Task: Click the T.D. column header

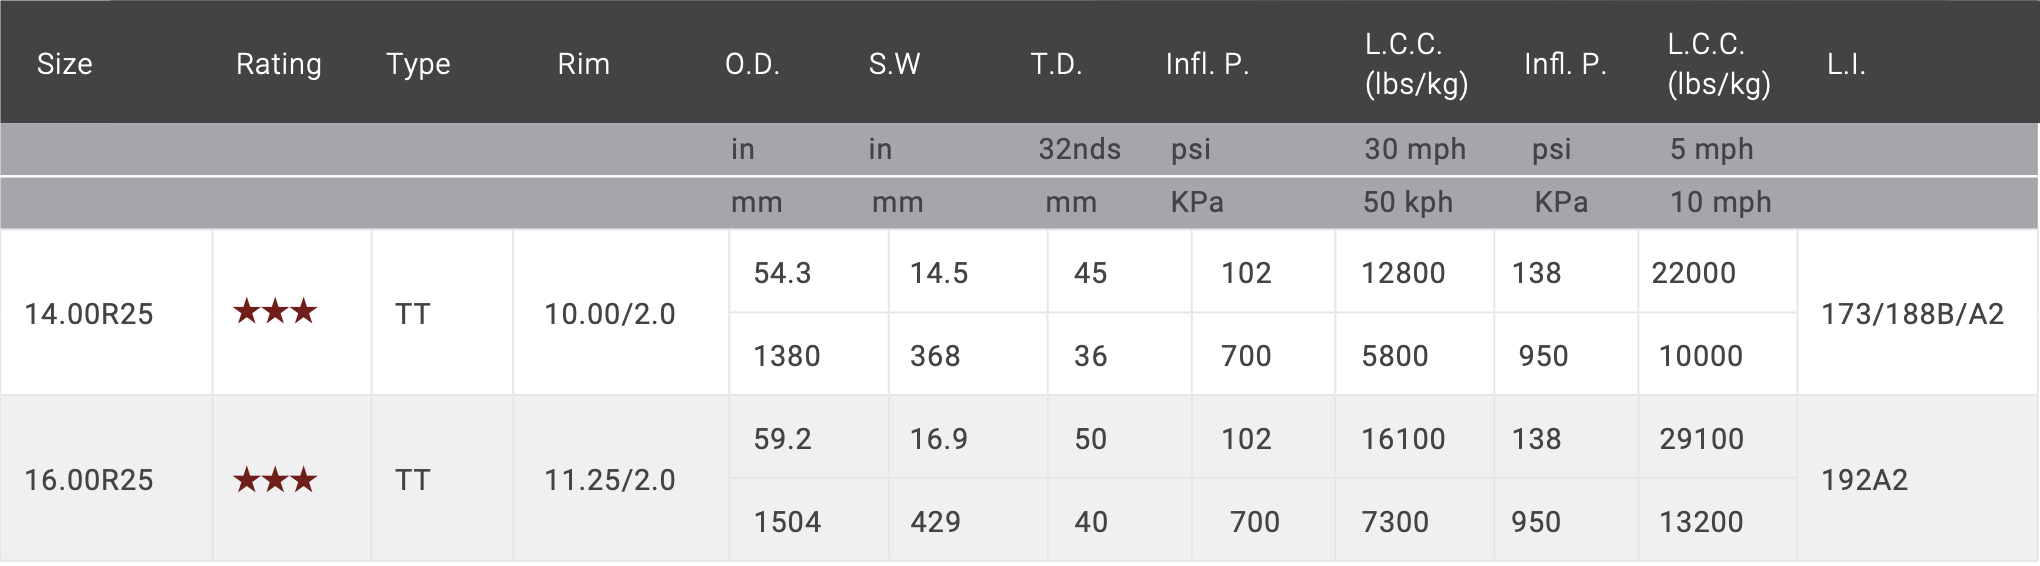Action: pos(1056,64)
